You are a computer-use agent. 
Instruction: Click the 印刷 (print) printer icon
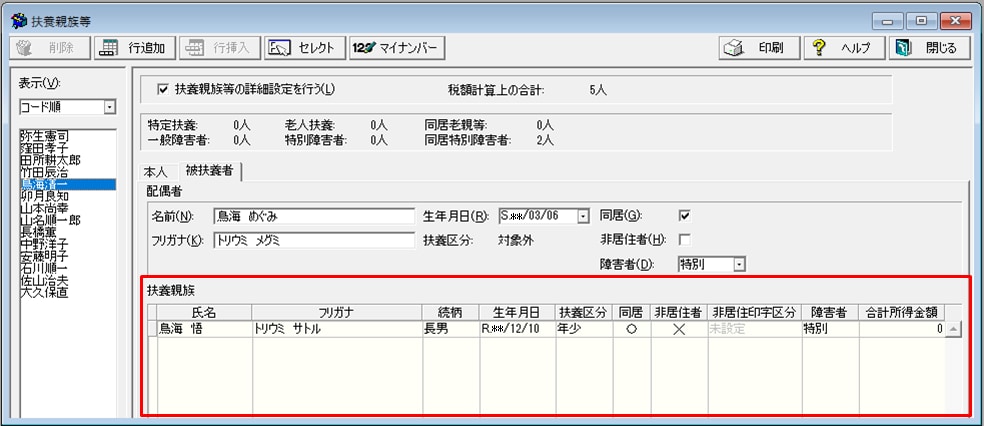pos(734,48)
